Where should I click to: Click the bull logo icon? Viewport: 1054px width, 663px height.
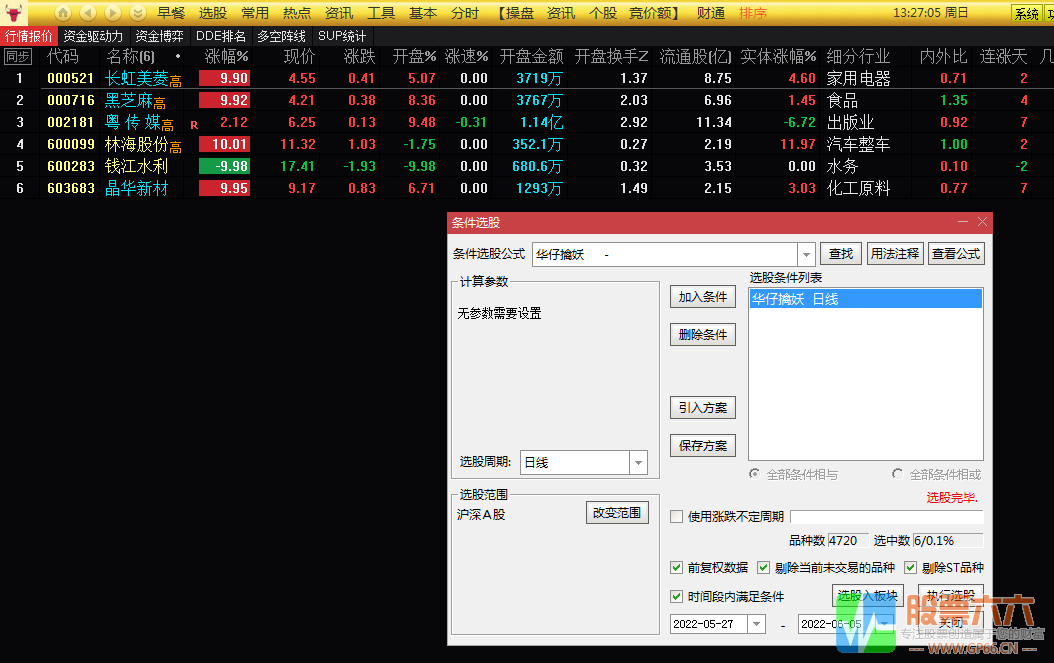click(x=13, y=12)
